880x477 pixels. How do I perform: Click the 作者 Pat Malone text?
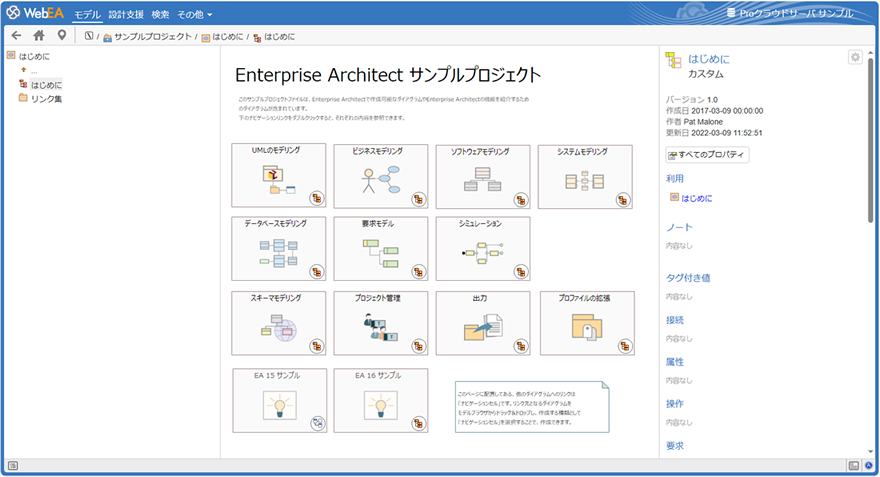pos(694,122)
